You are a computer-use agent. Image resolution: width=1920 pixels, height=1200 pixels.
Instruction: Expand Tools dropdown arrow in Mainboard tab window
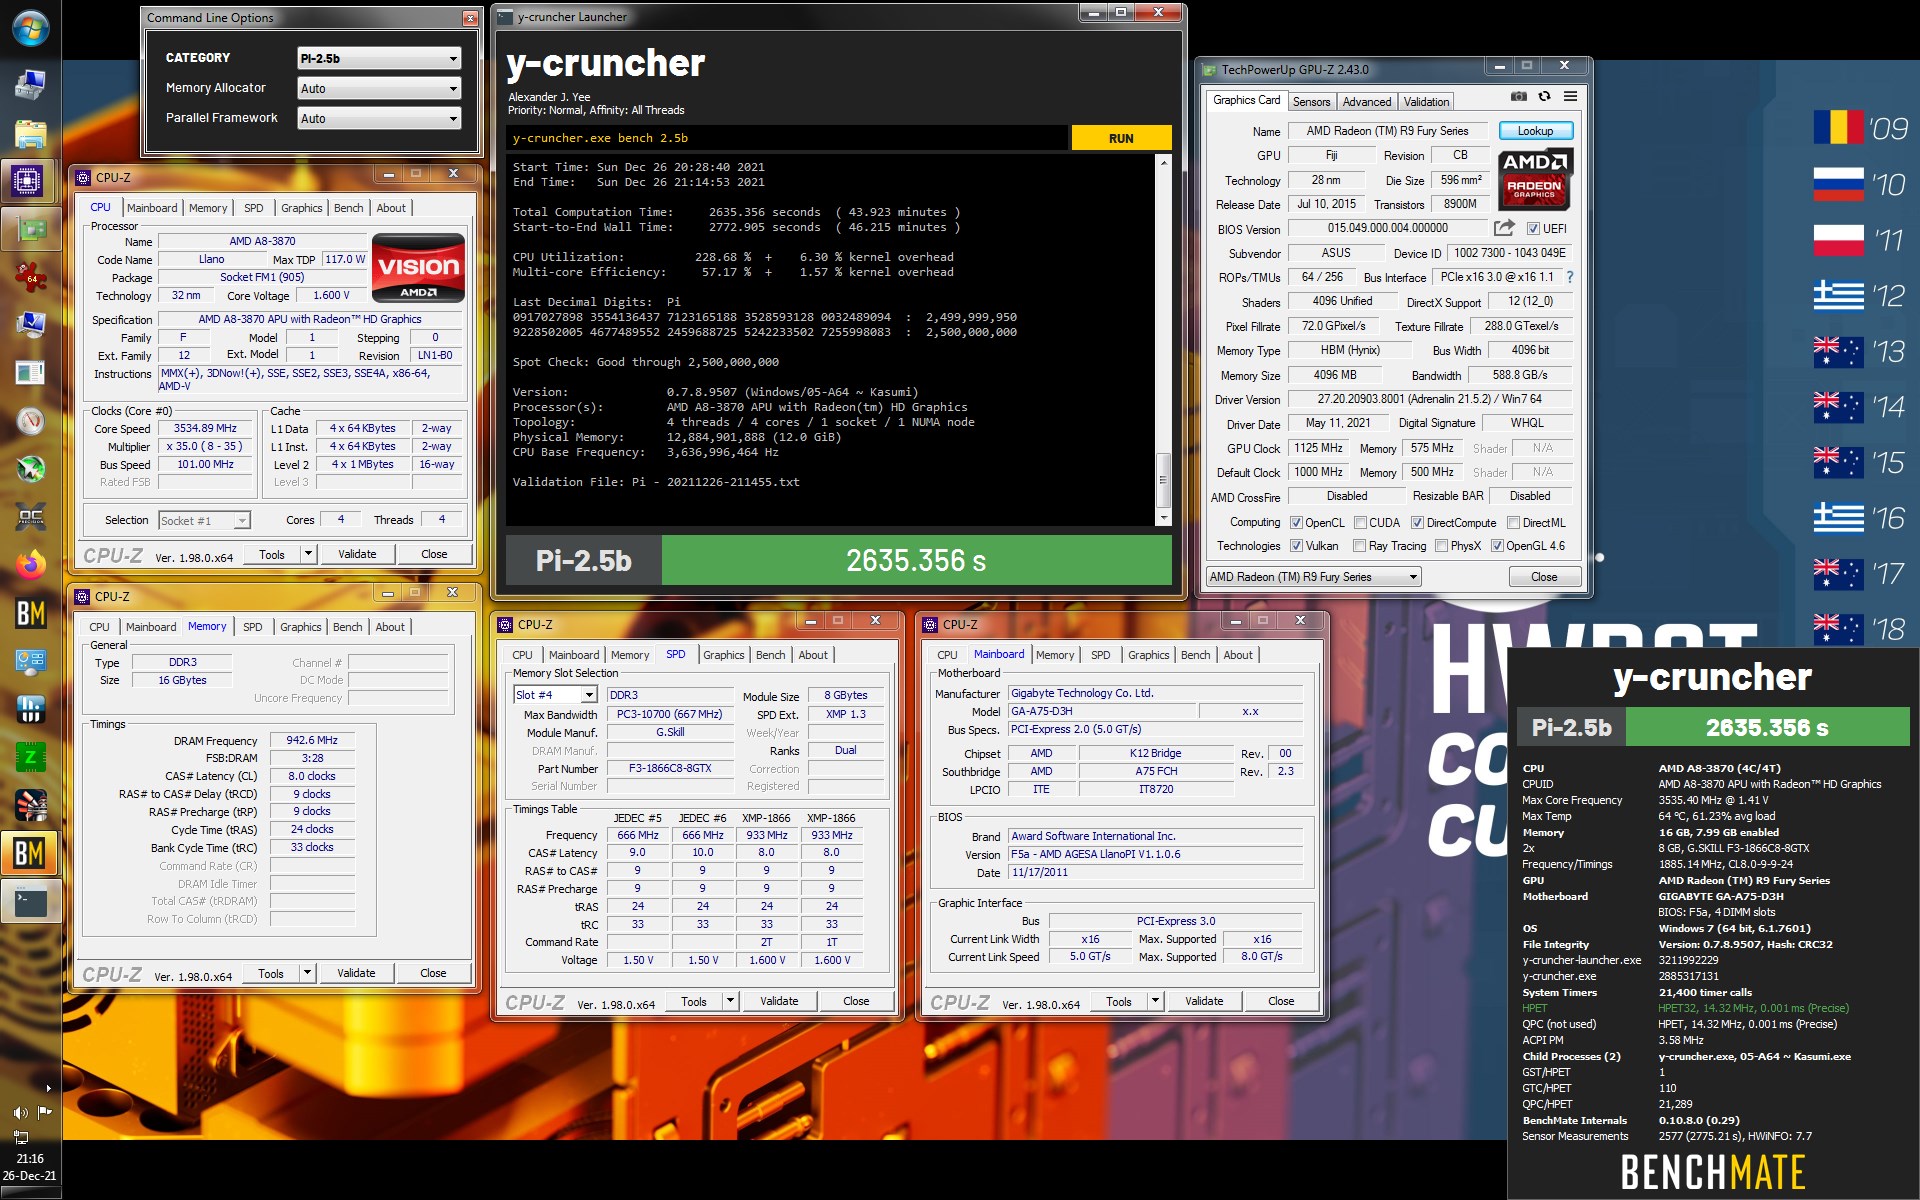pos(1156,1001)
